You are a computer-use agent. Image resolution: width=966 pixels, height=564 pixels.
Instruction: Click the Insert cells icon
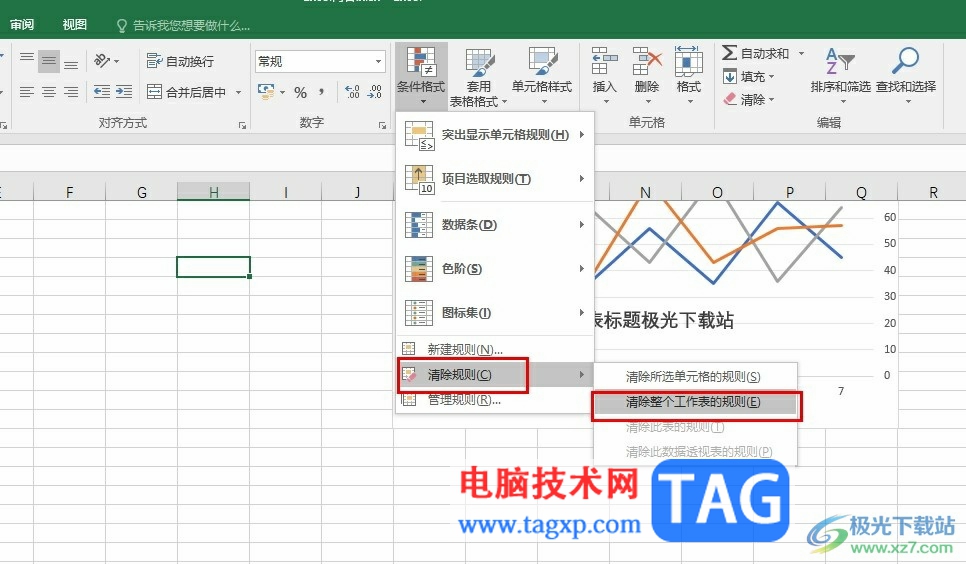point(604,61)
